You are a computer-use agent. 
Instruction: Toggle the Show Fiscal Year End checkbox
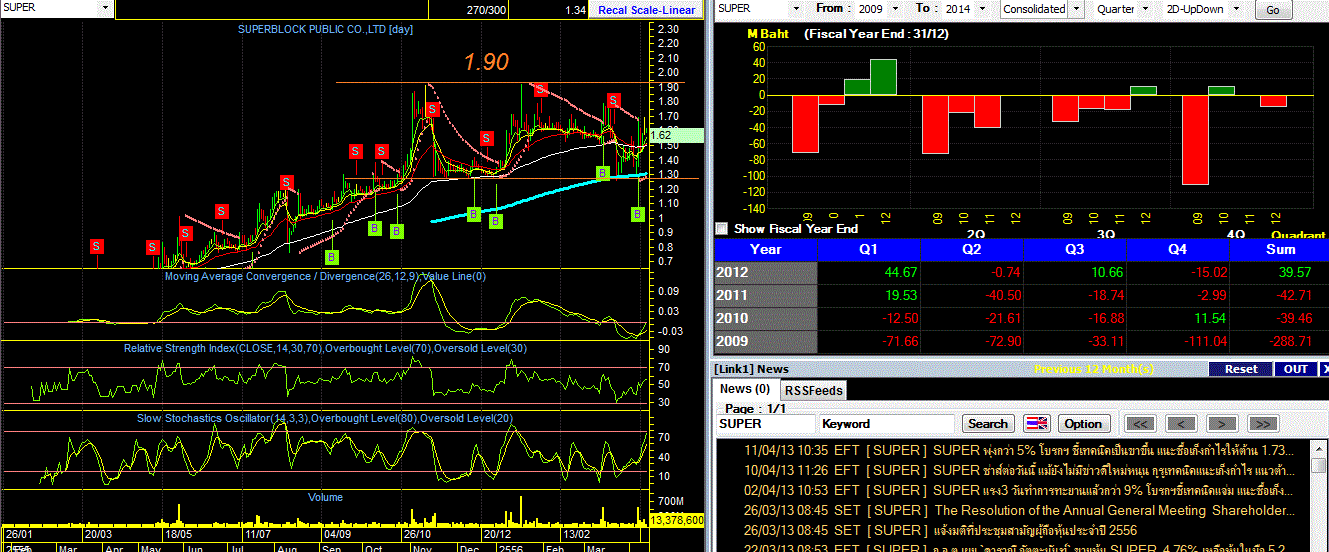[x=722, y=229]
